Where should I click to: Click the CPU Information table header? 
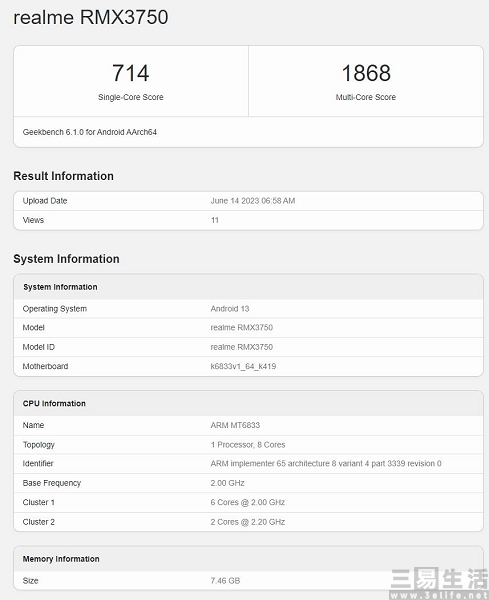click(x=54, y=404)
